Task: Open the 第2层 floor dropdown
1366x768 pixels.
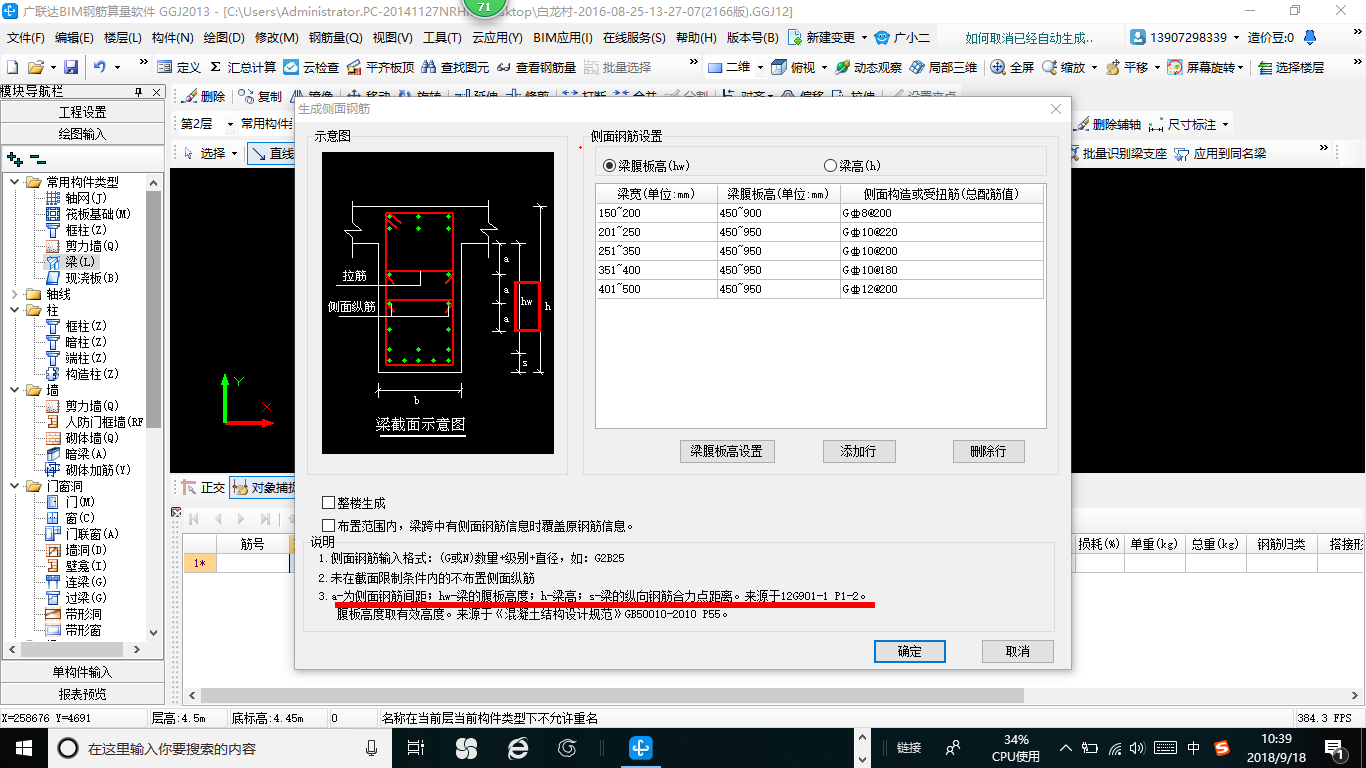Action: point(231,124)
